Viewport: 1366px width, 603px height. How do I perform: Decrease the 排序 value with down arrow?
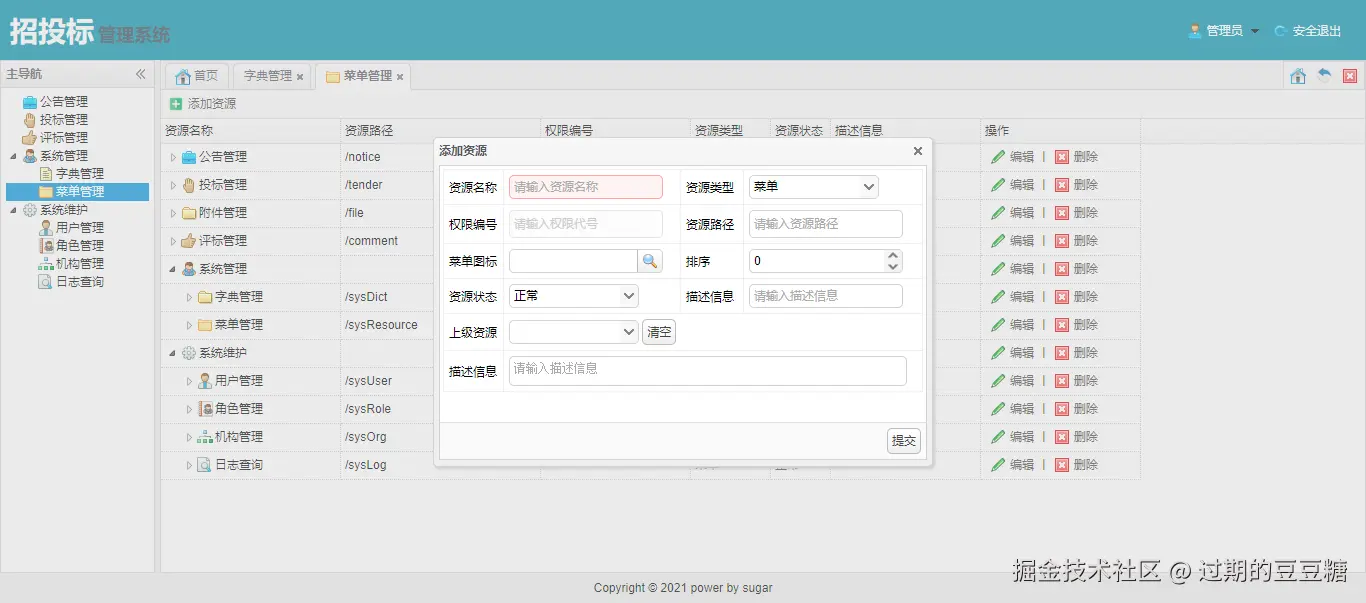pos(893,267)
